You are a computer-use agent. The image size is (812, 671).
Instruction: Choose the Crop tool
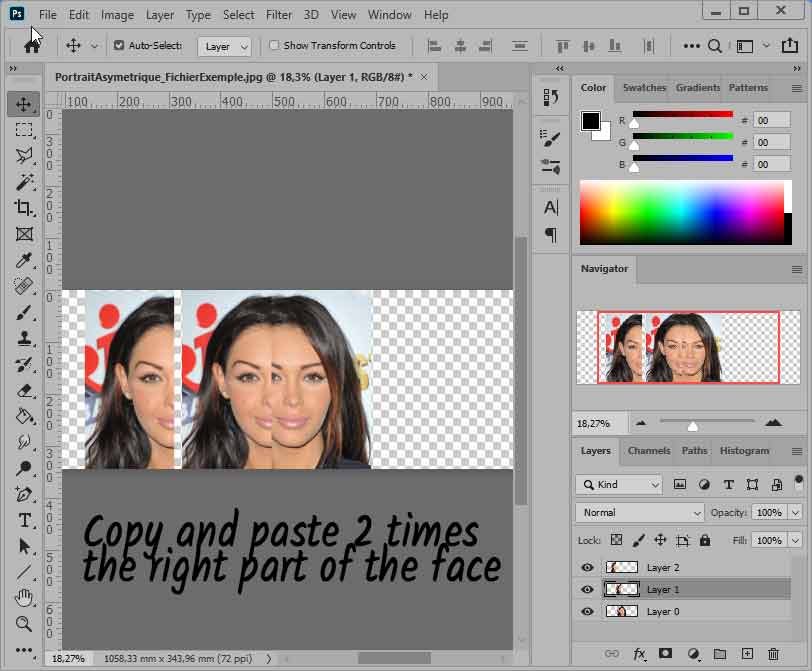[24, 208]
